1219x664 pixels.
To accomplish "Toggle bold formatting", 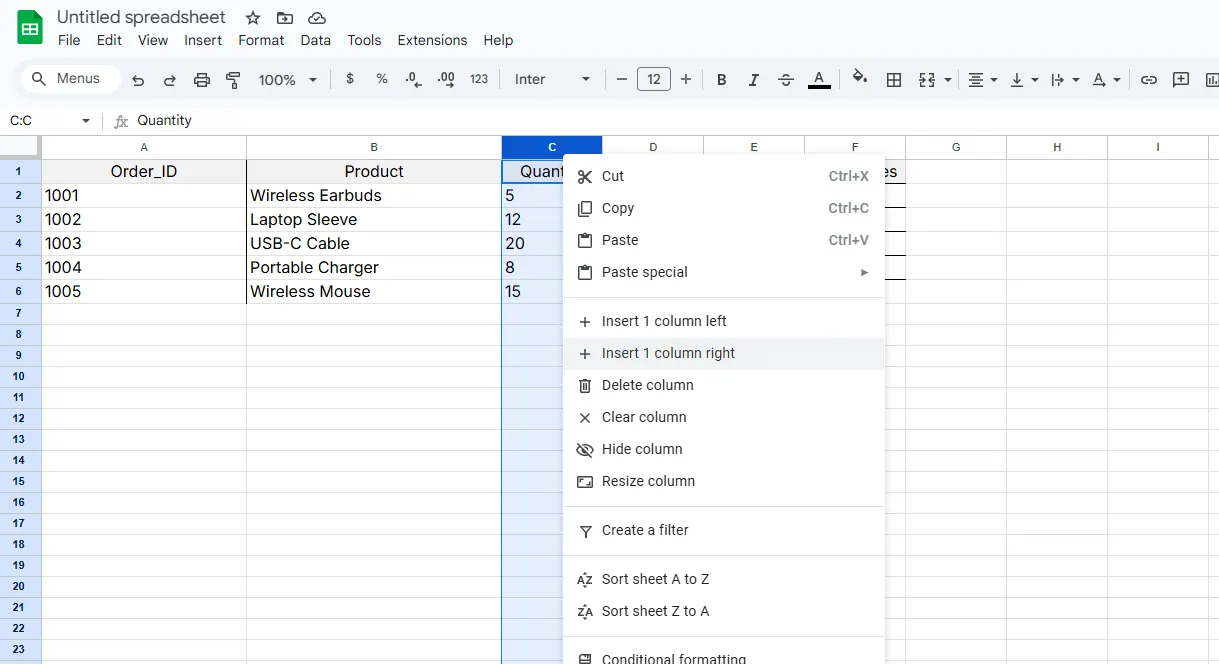I will pos(721,80).
